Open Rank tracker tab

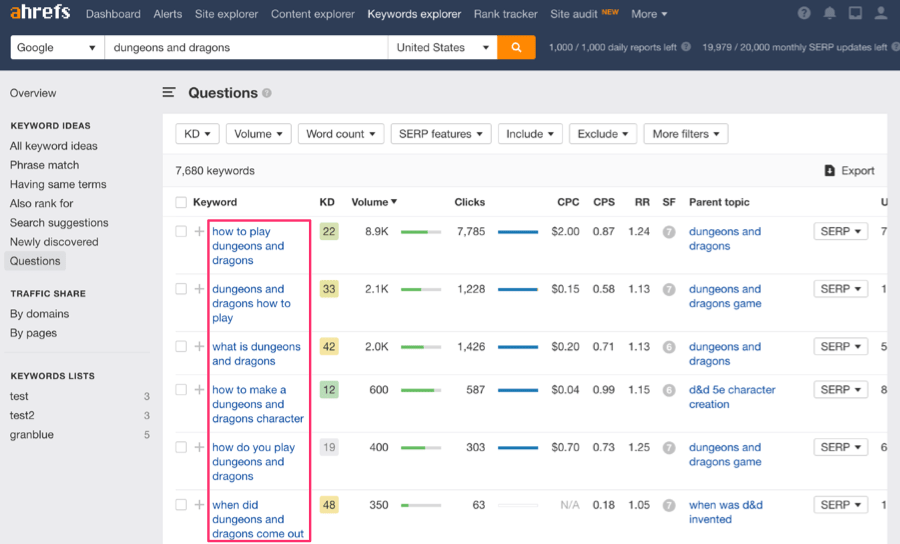(x=506, y=14)
